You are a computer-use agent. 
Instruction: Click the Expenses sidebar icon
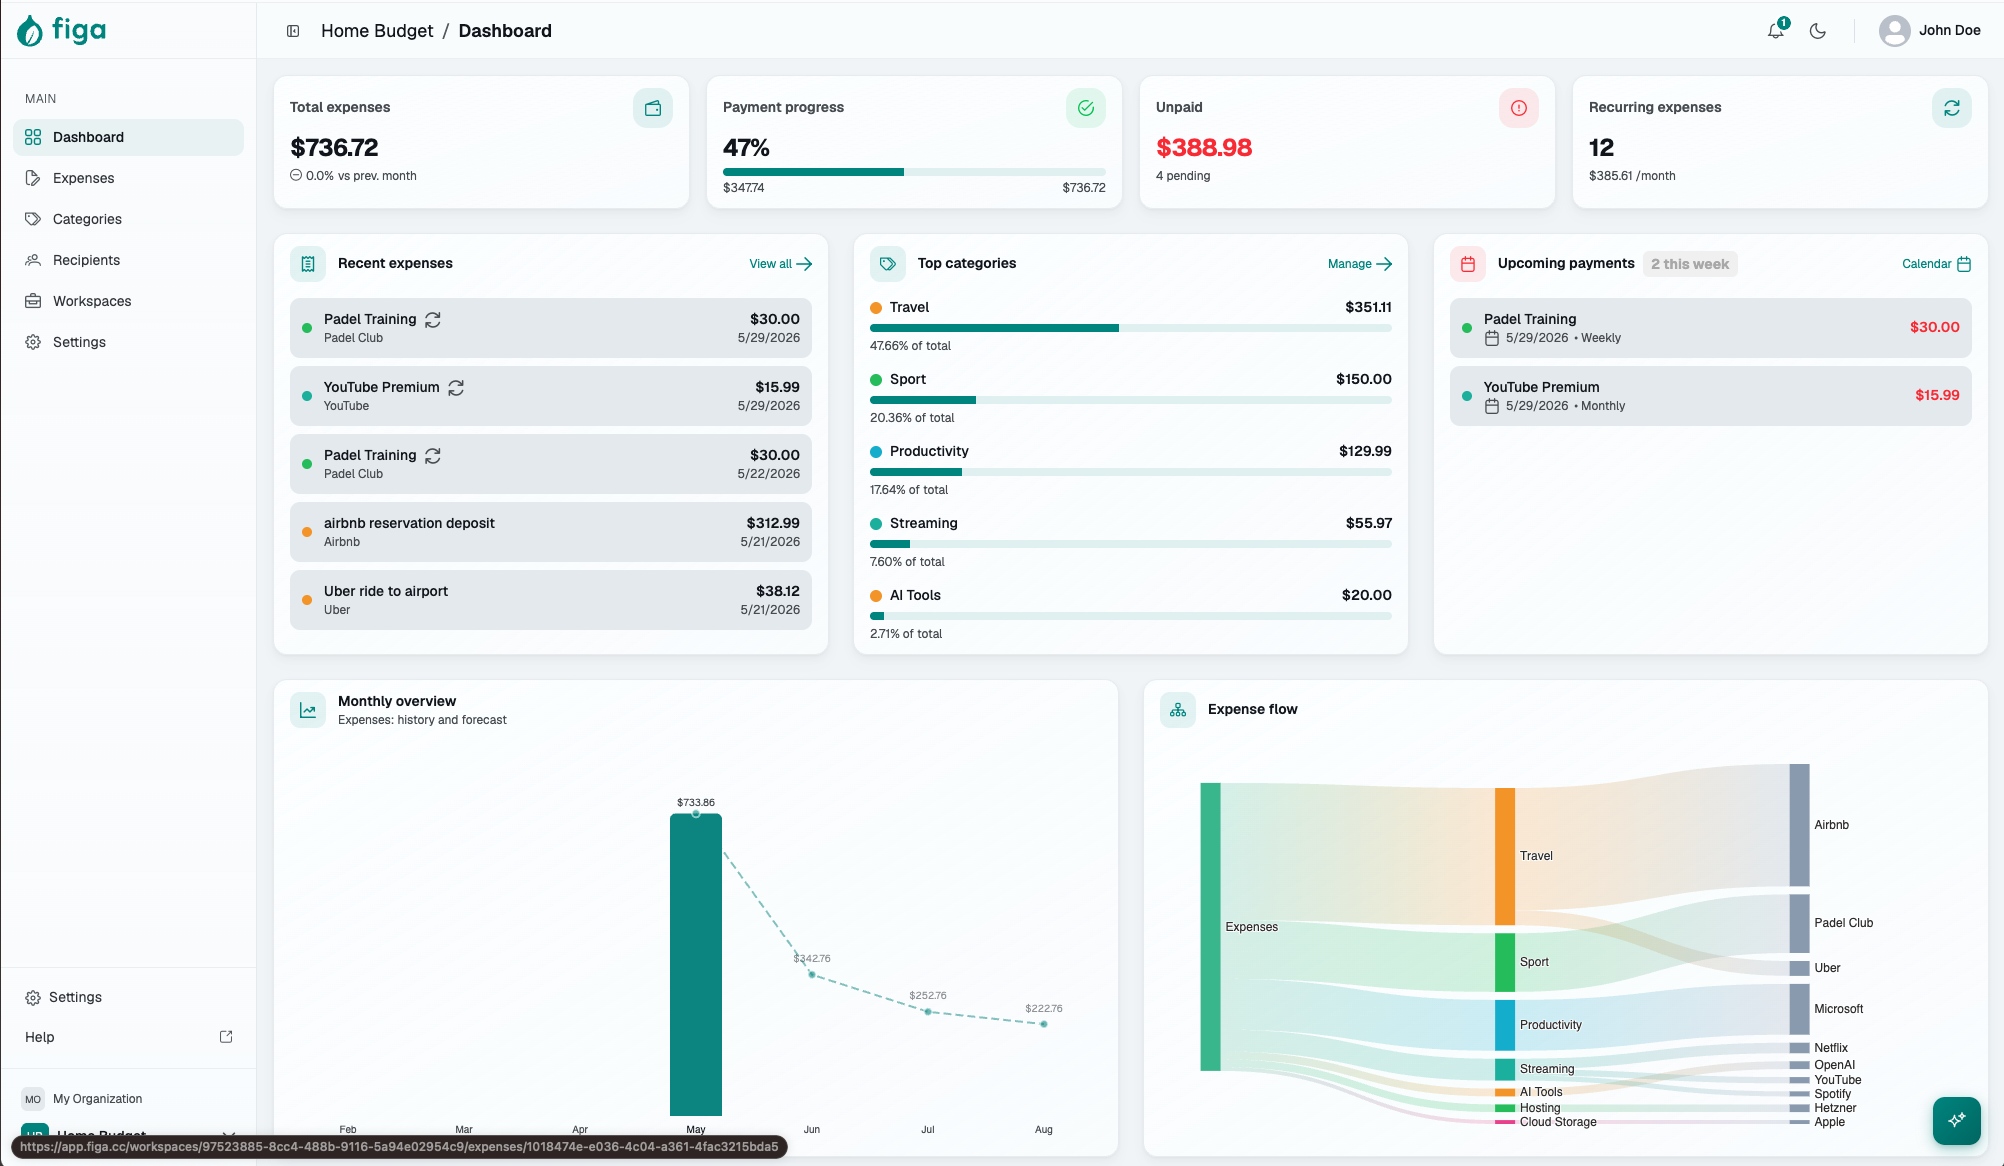tap(33, 178)
